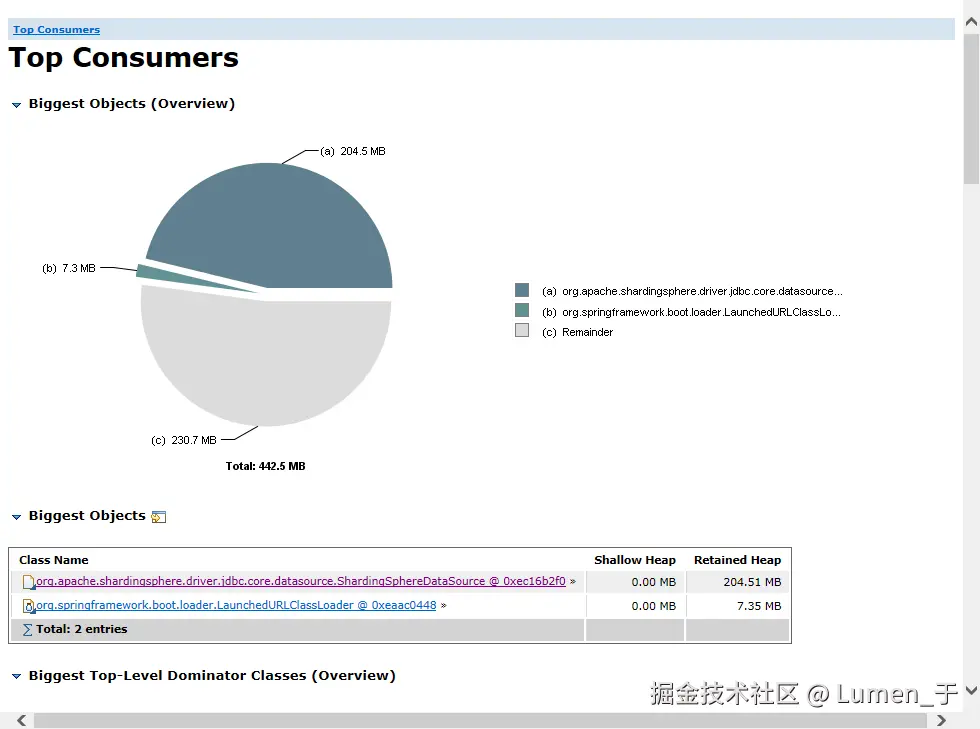
Task: Expand details arrow after LaunchedURLClassLoader link
Action: [x=443, y=605]
